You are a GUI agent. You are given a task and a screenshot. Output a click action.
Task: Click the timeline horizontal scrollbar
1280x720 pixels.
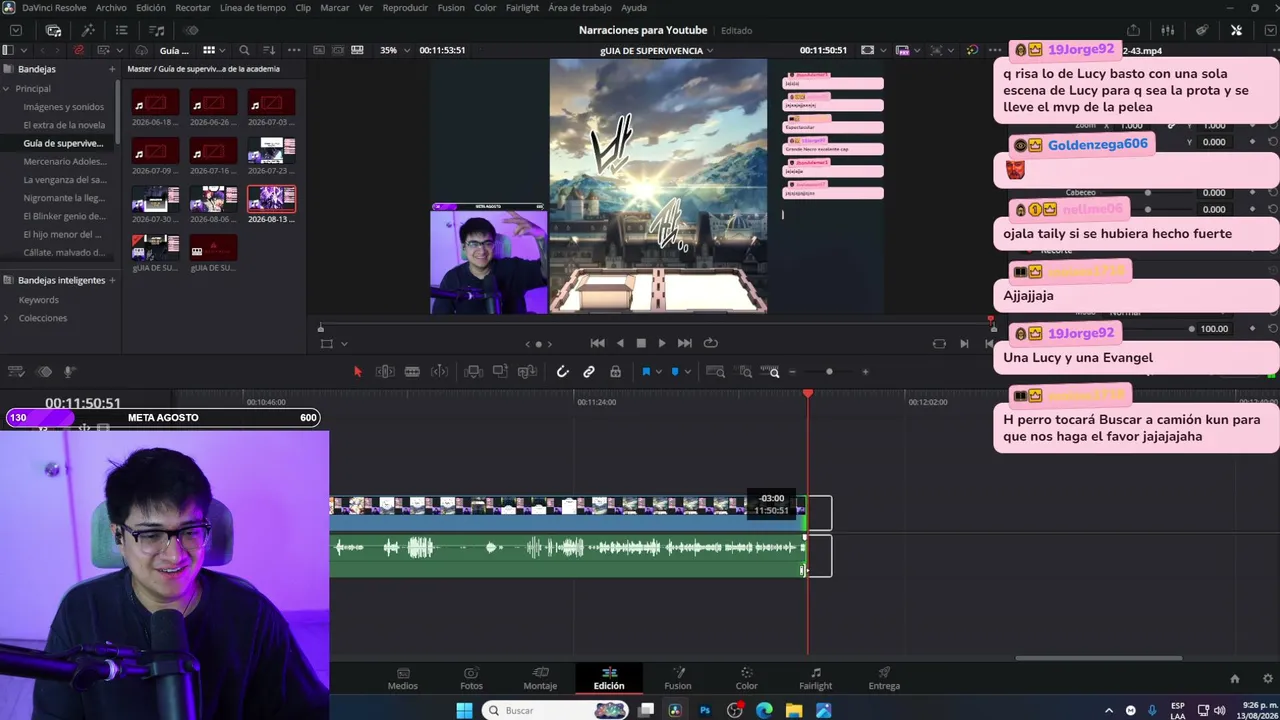click(1099, 658)
